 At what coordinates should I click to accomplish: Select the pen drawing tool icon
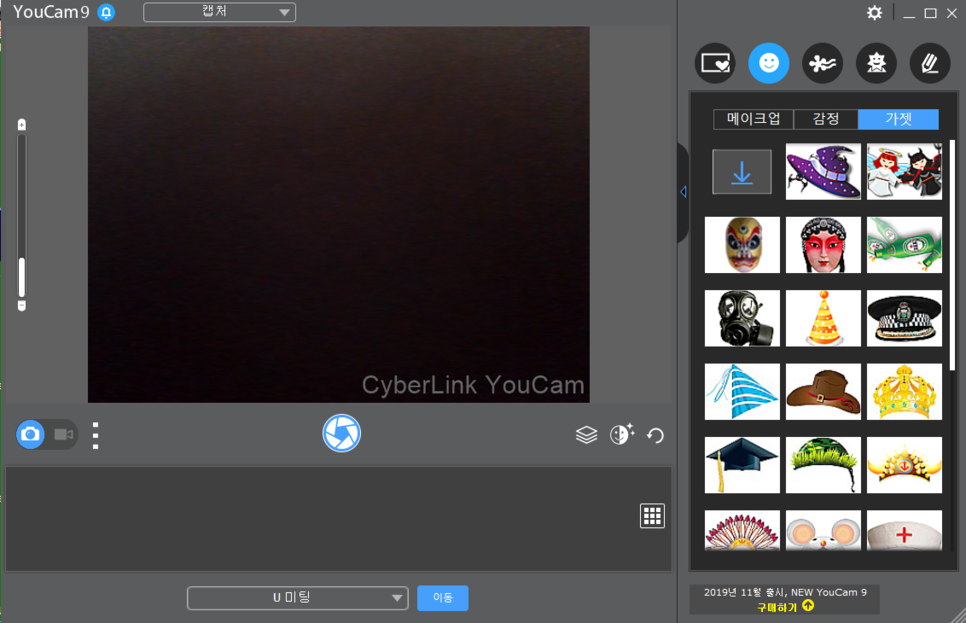pos(930,63)
